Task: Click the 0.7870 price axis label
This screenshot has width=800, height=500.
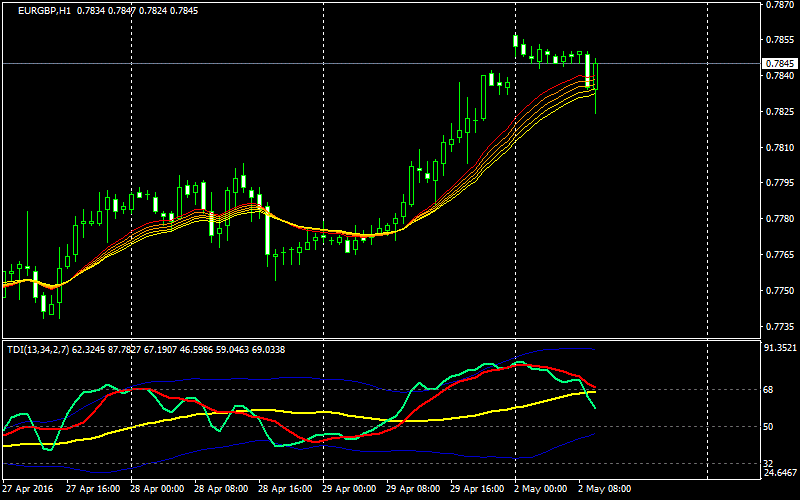Action: coord(779,5)
